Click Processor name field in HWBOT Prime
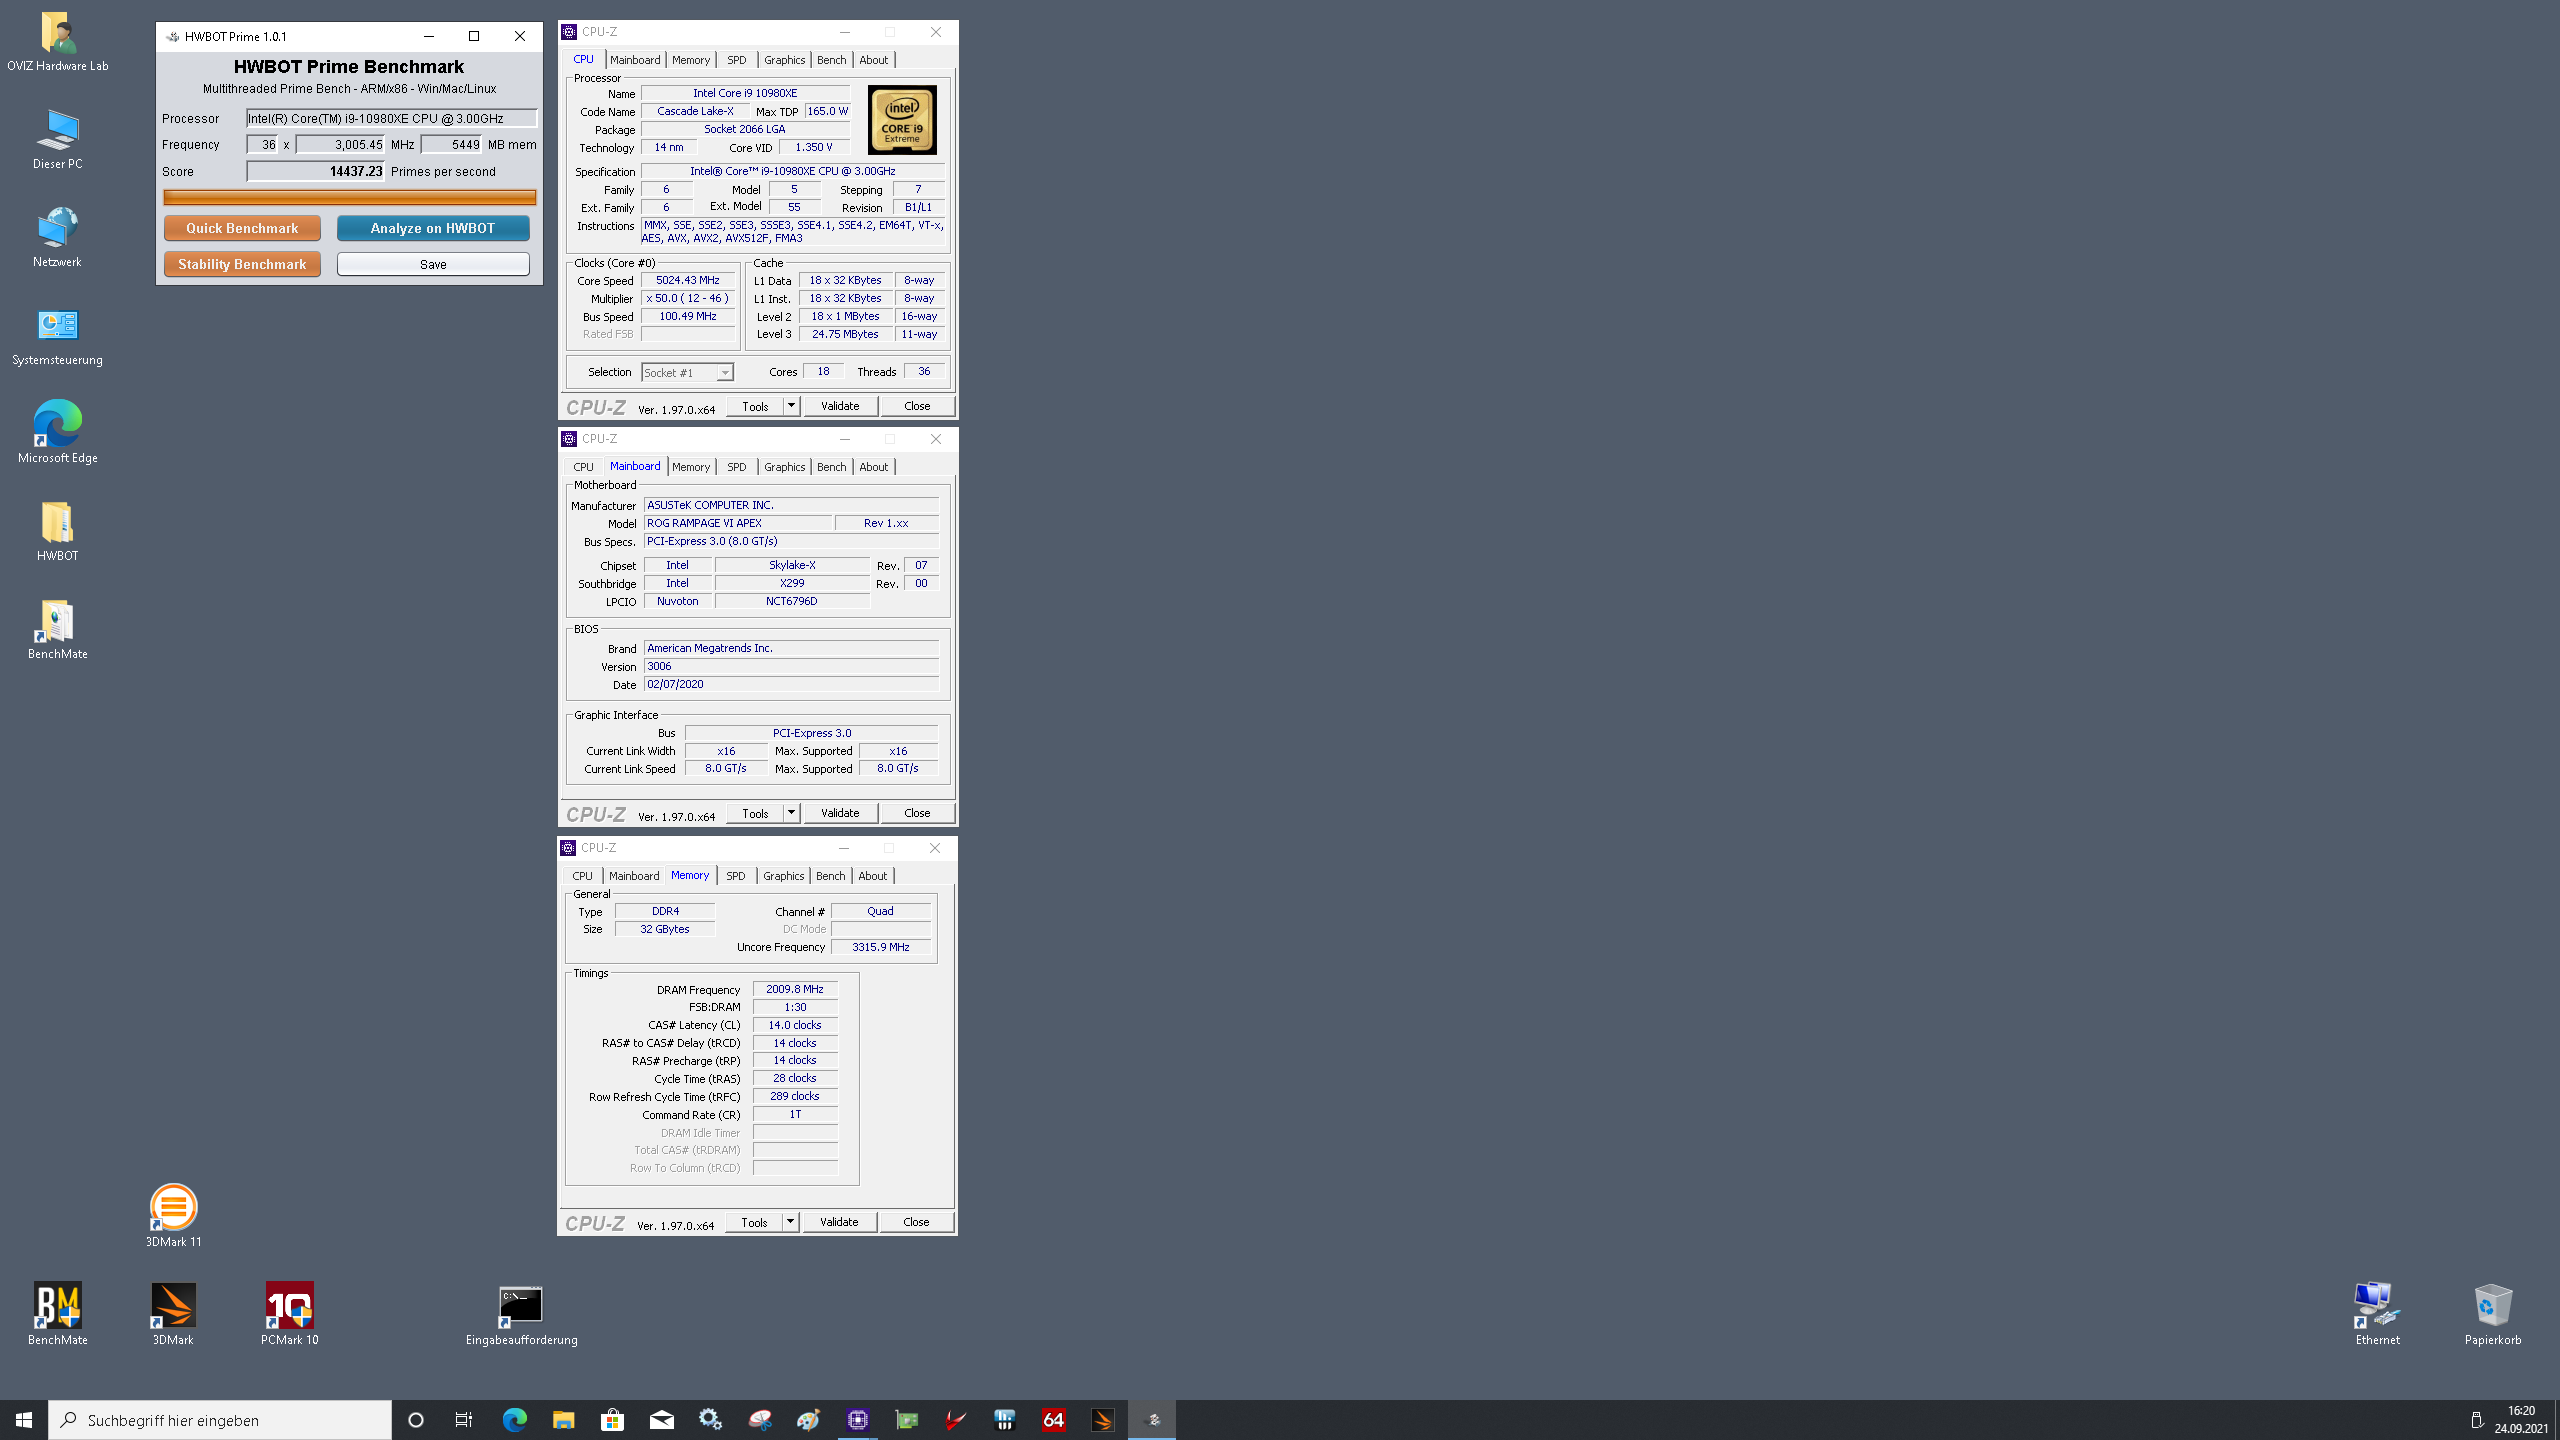 click(x=392, y=118)
